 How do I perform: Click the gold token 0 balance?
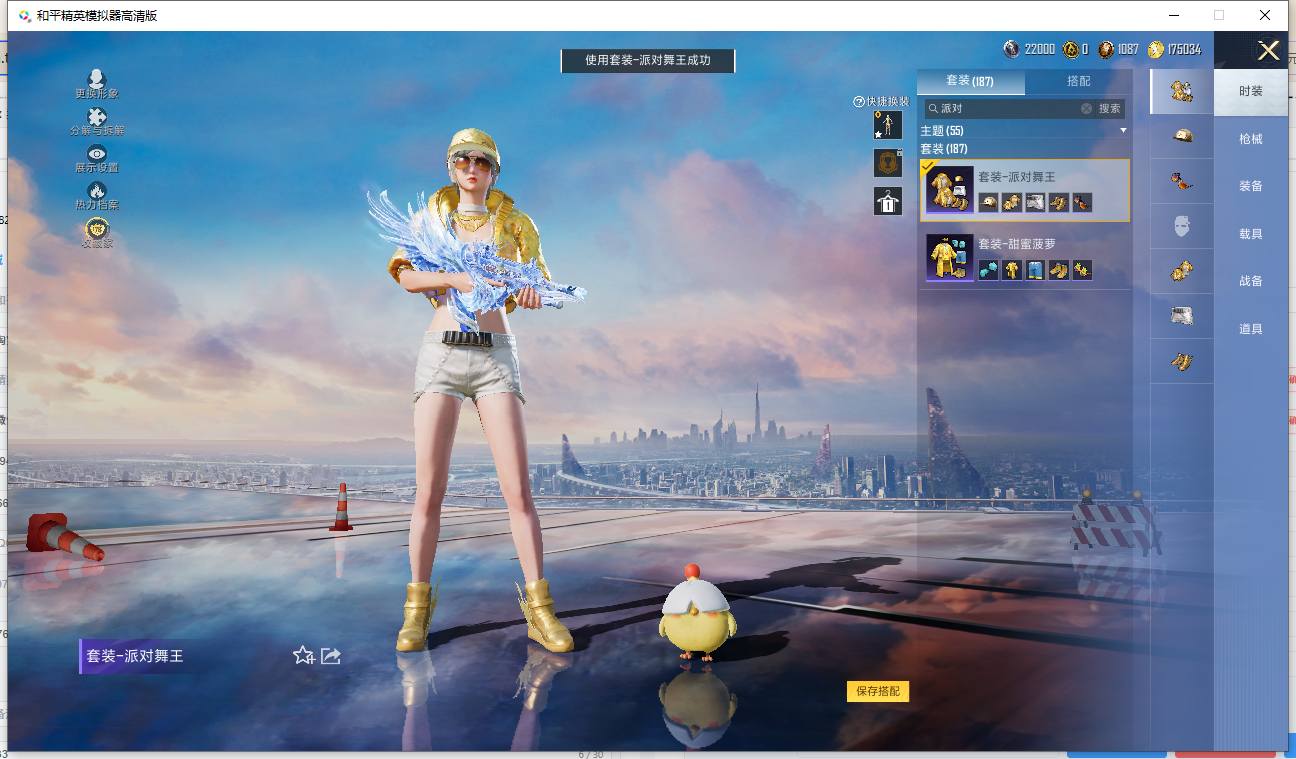[x=1075, y=49]
